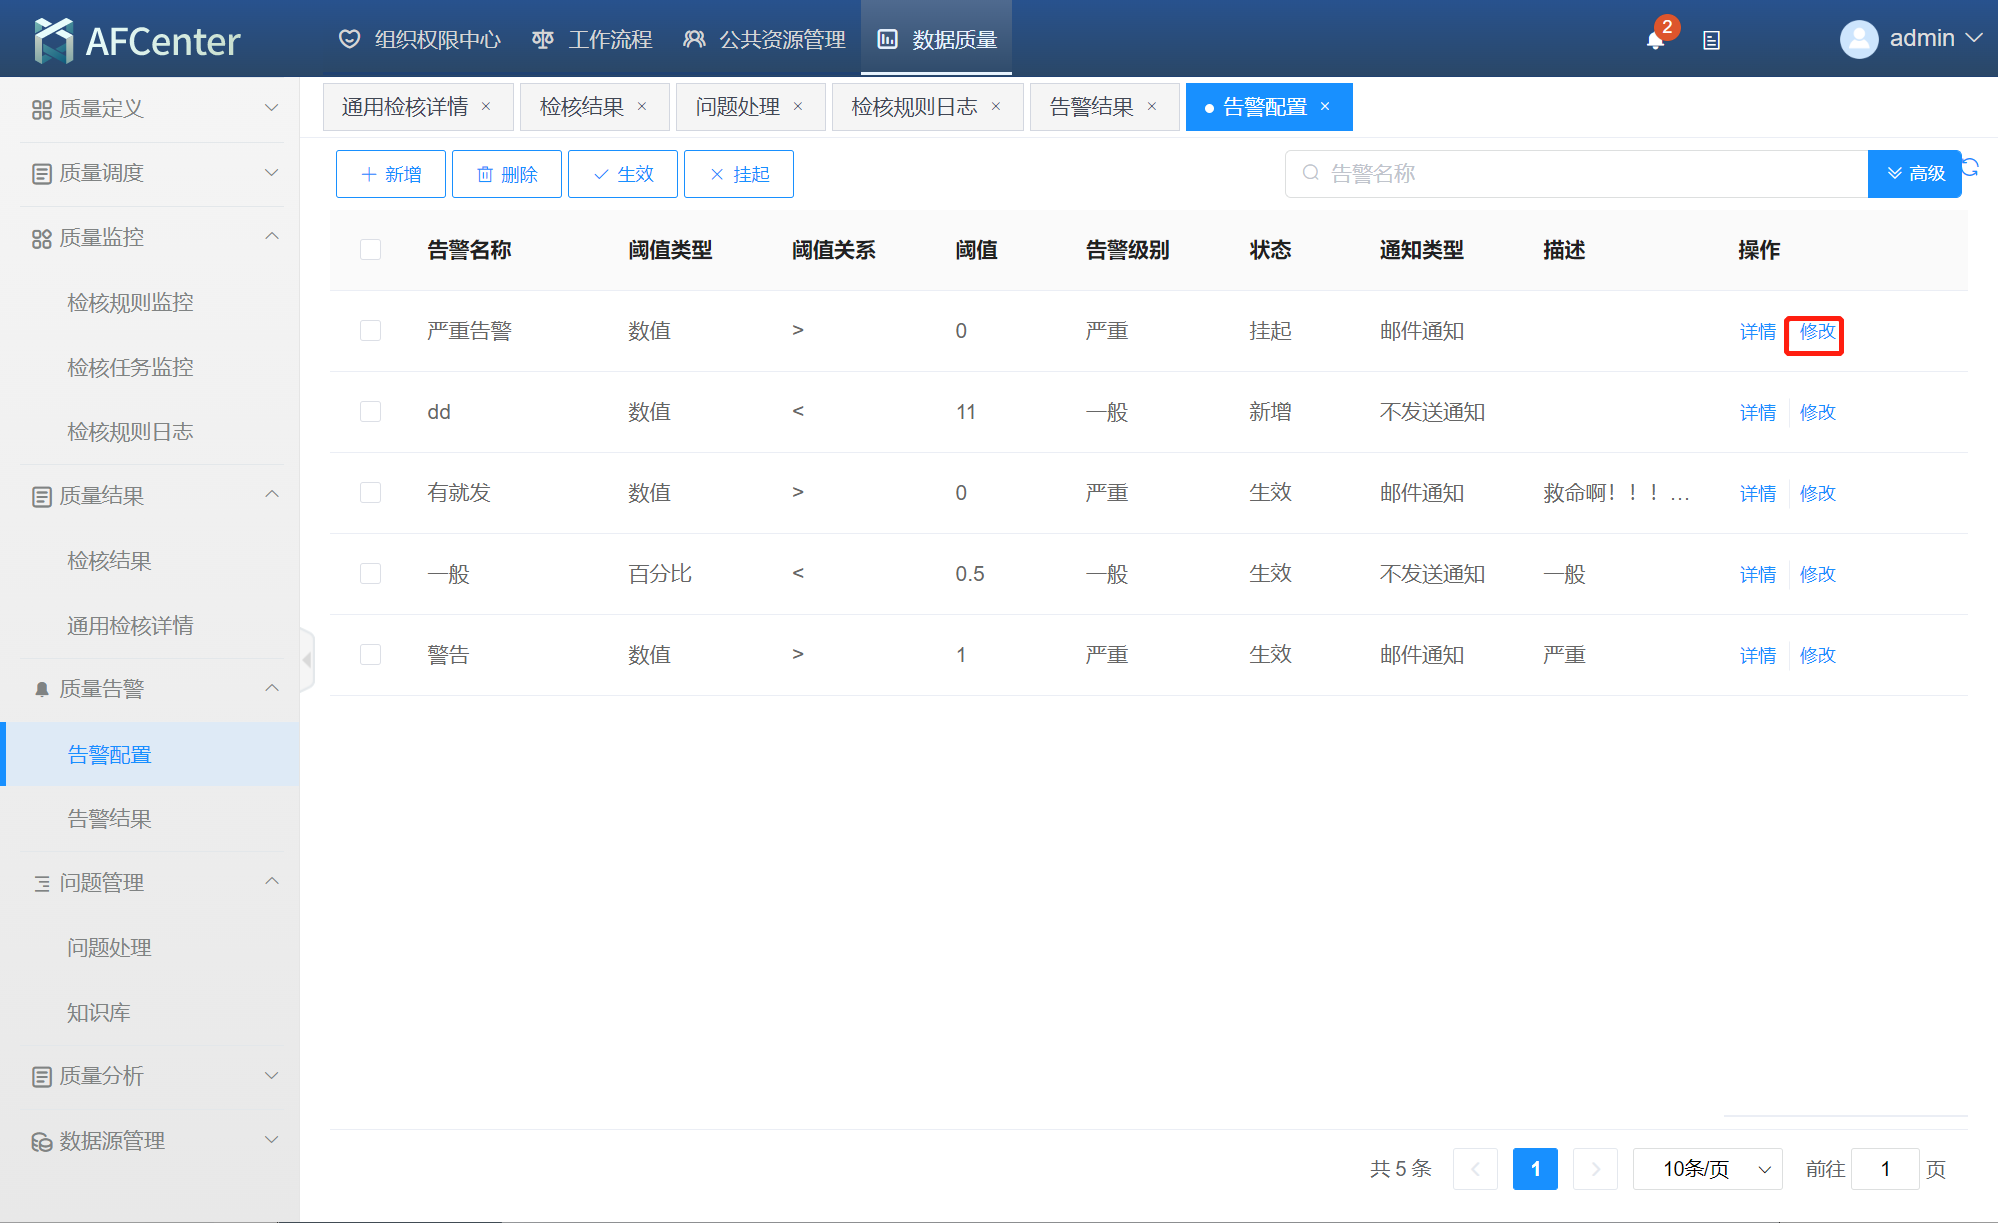Close the 检核规则日志 tab via its x icon
Image resolution: width=1998 pixels, height=1223 pixels.
(996, 107)
